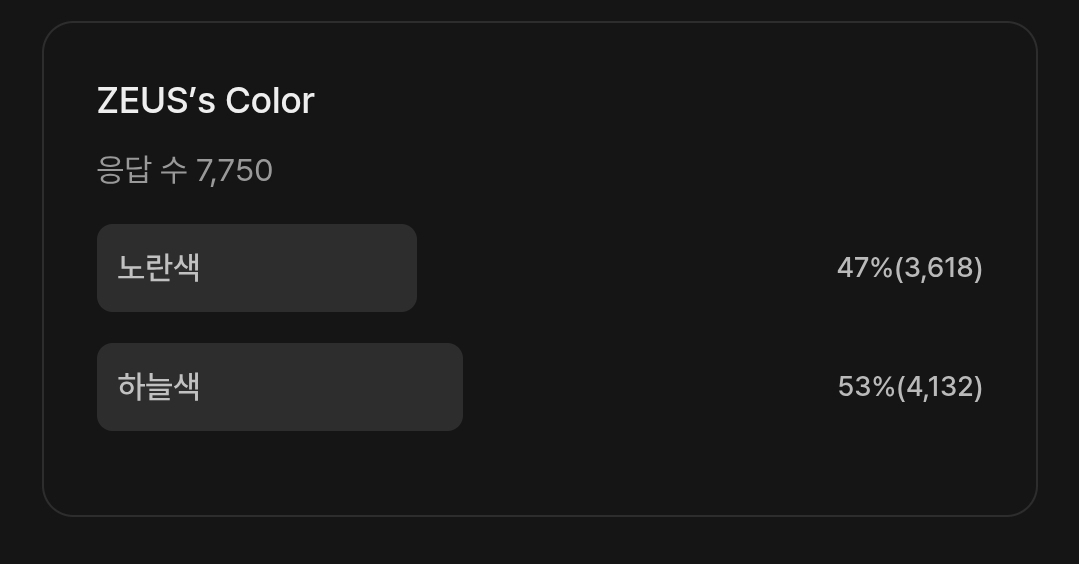The height and width of the screenshot is (564, 1079).
Task: Click the 47% percentage value
Action: (864, 268)
